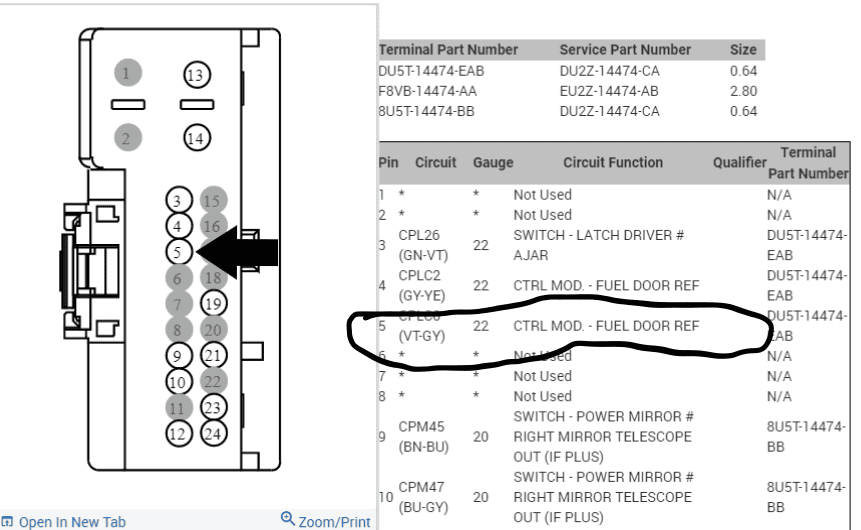Screen dimensions: 861x530
Task: Click pin 23 circle in connector diagram
Action: [214, 407]
